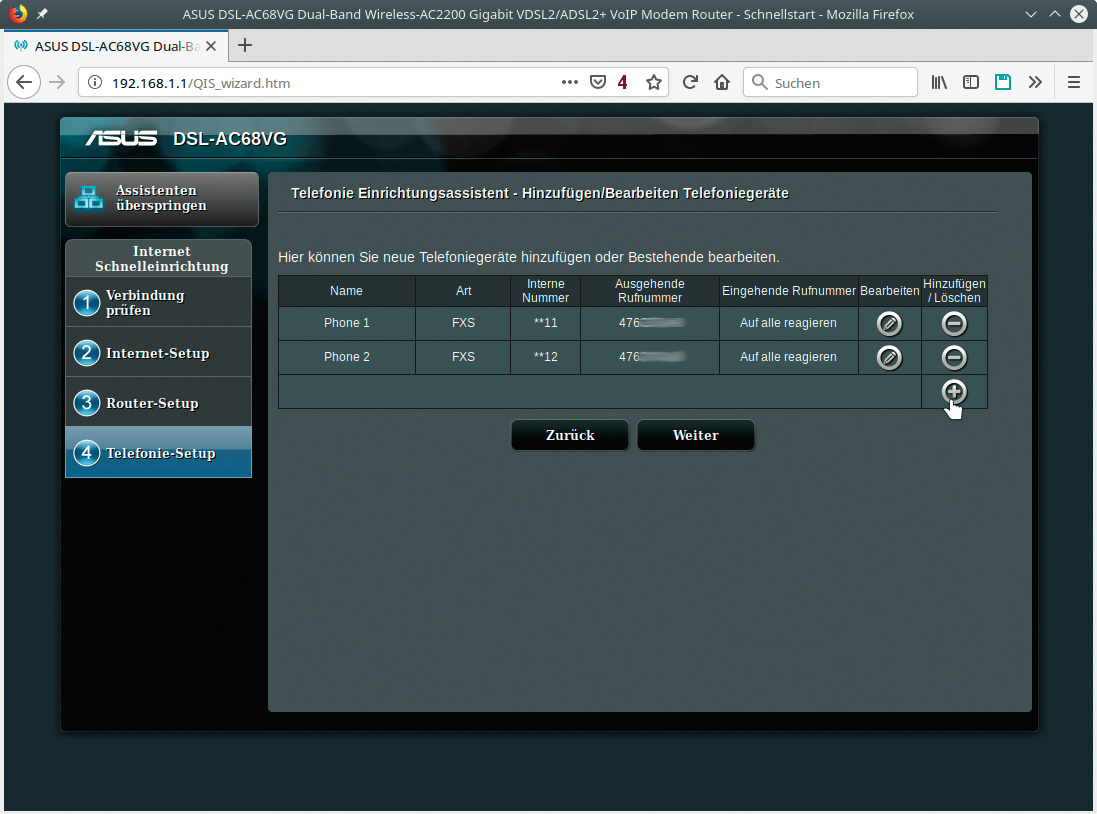Expand more toolbar tools chevron
1097x814 pixels.
point(1035,83)
